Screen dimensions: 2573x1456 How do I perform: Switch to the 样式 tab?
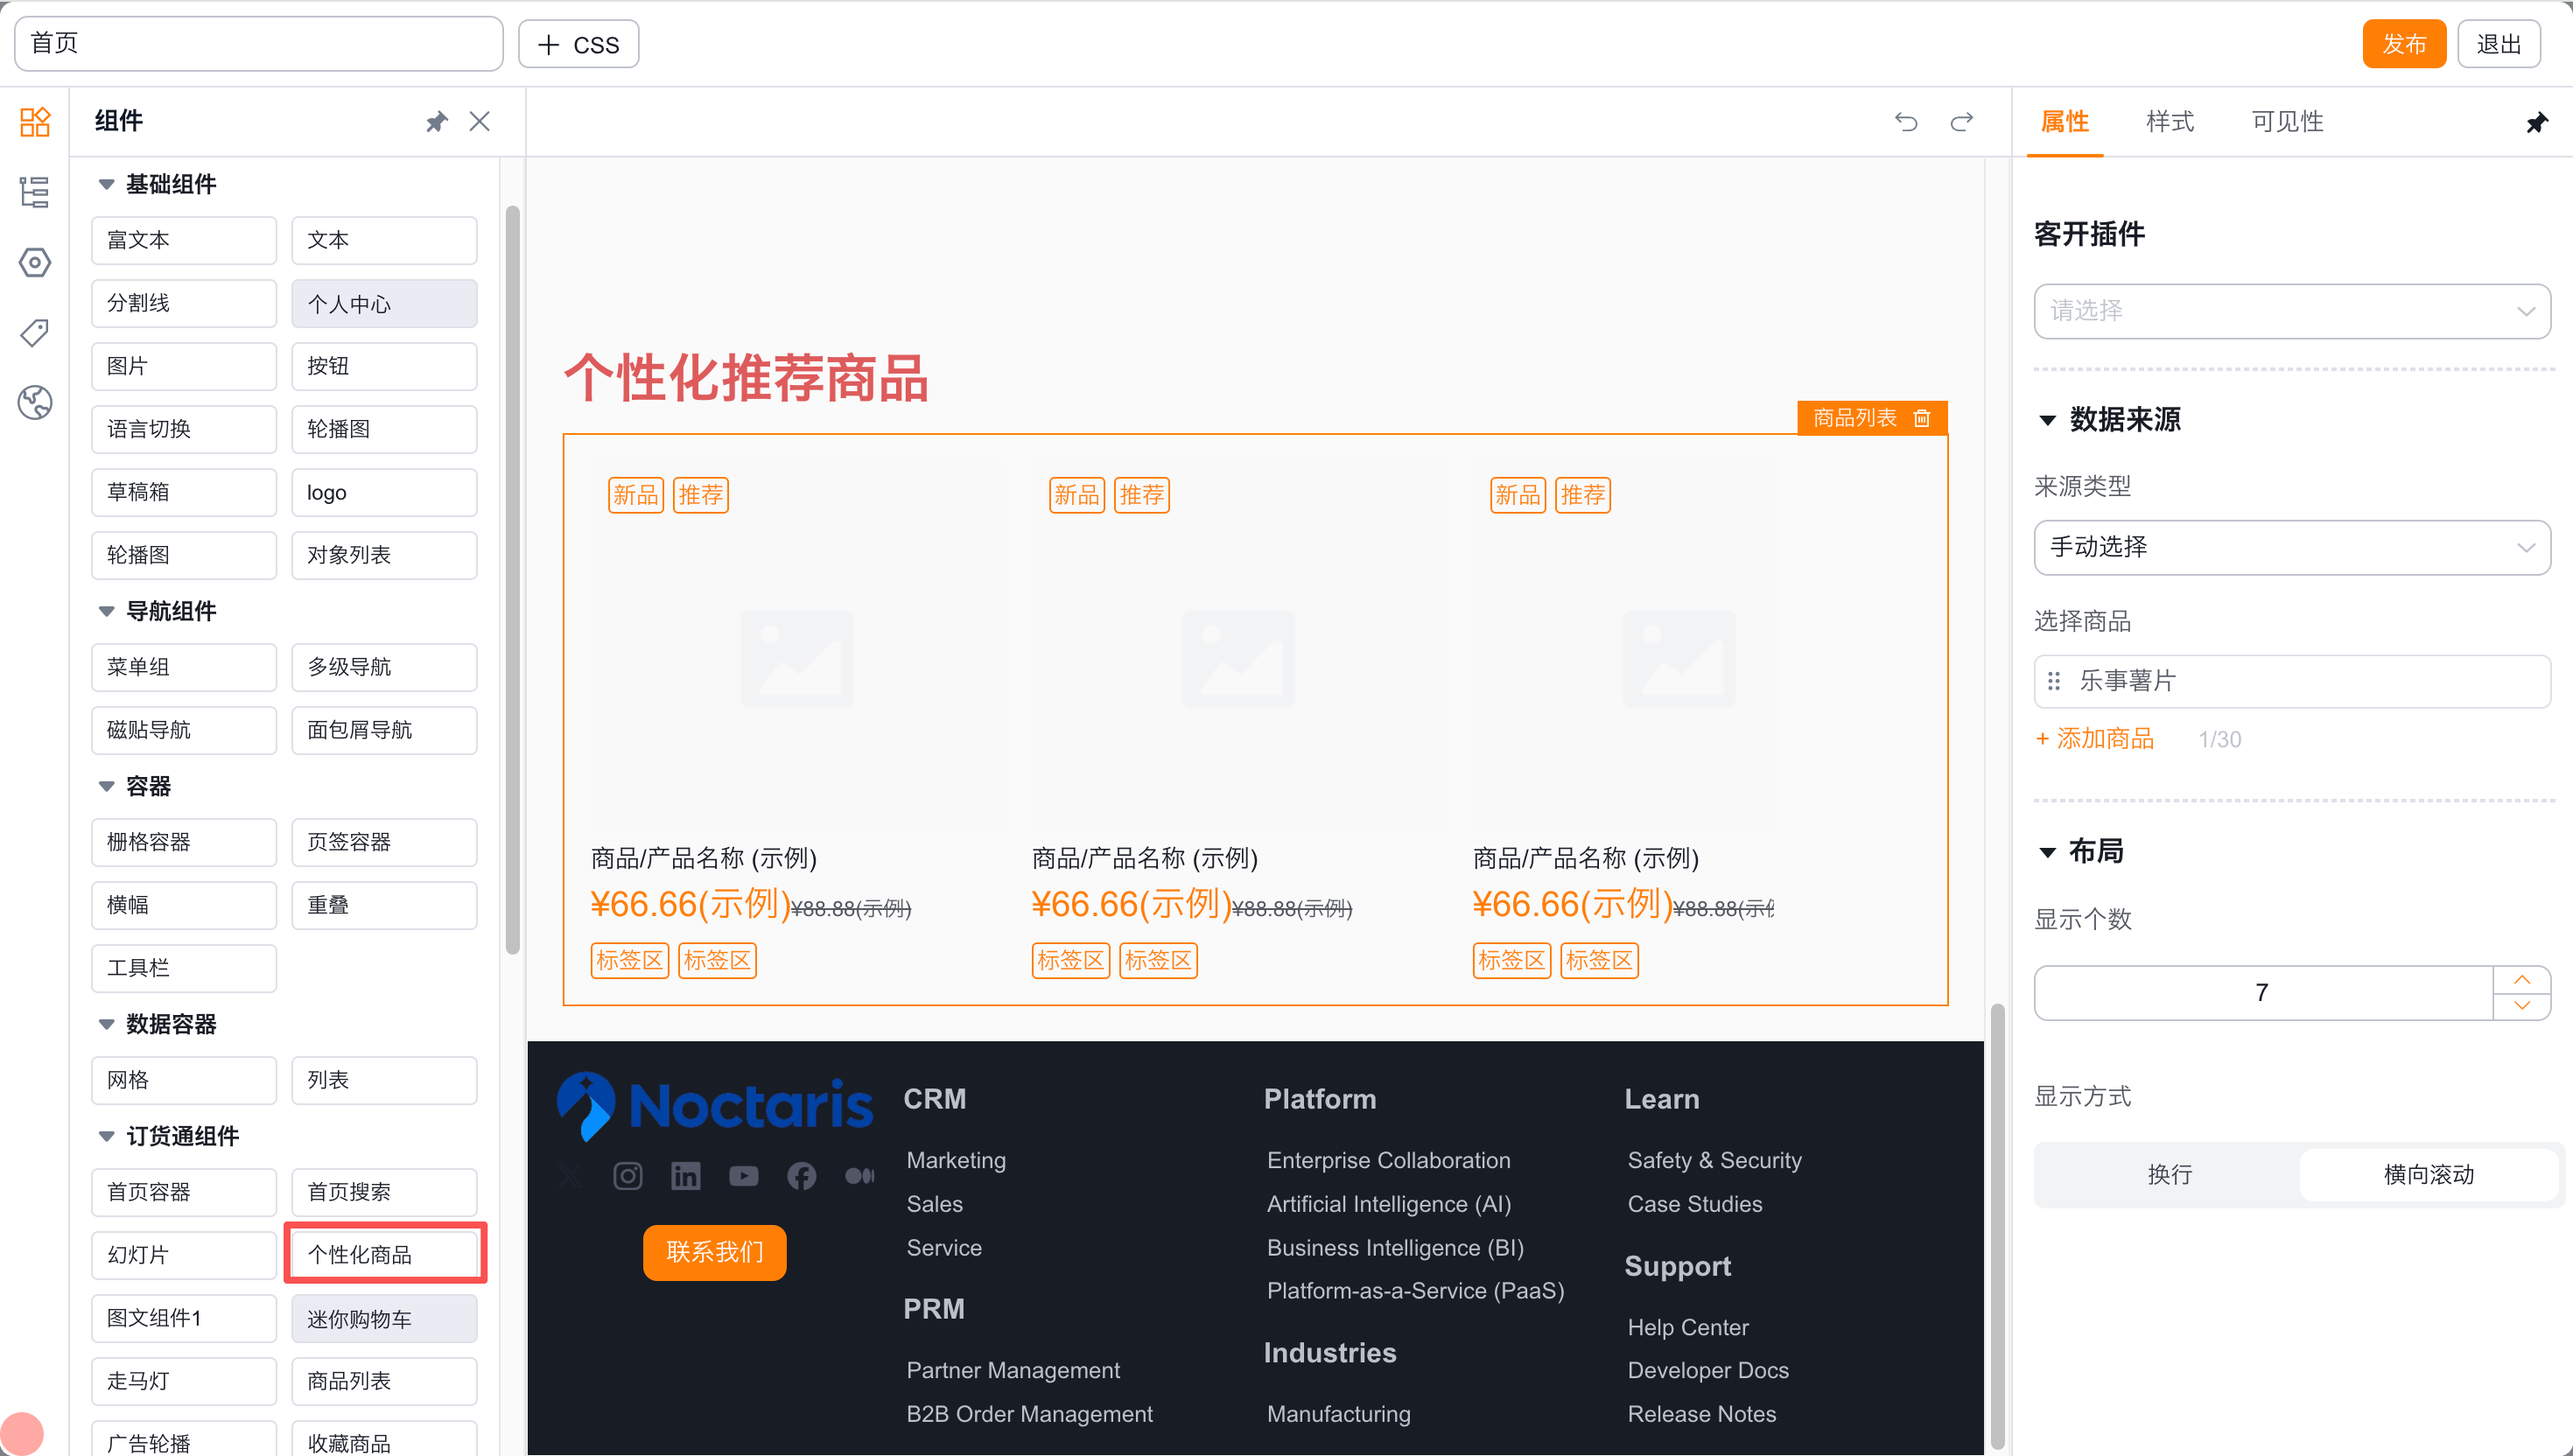pyautogui.click(x=2169, y=122)
